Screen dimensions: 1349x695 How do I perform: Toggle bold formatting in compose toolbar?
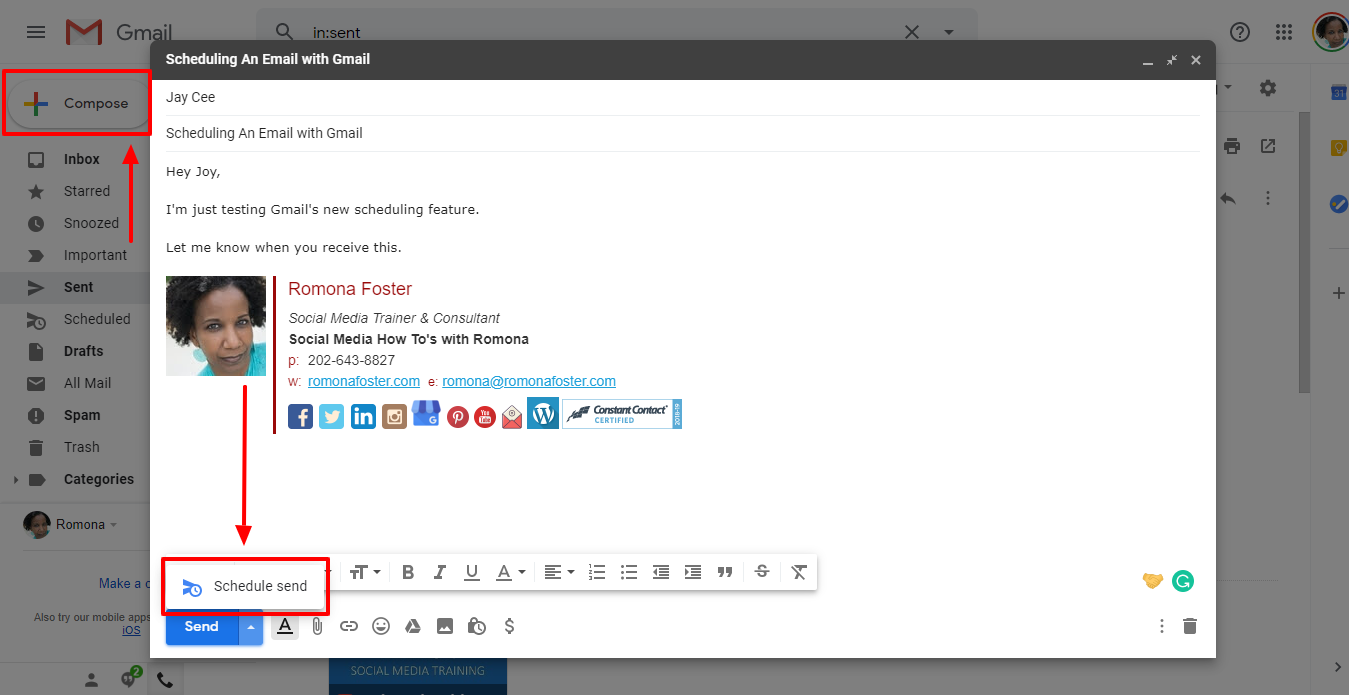click(408, 572)
